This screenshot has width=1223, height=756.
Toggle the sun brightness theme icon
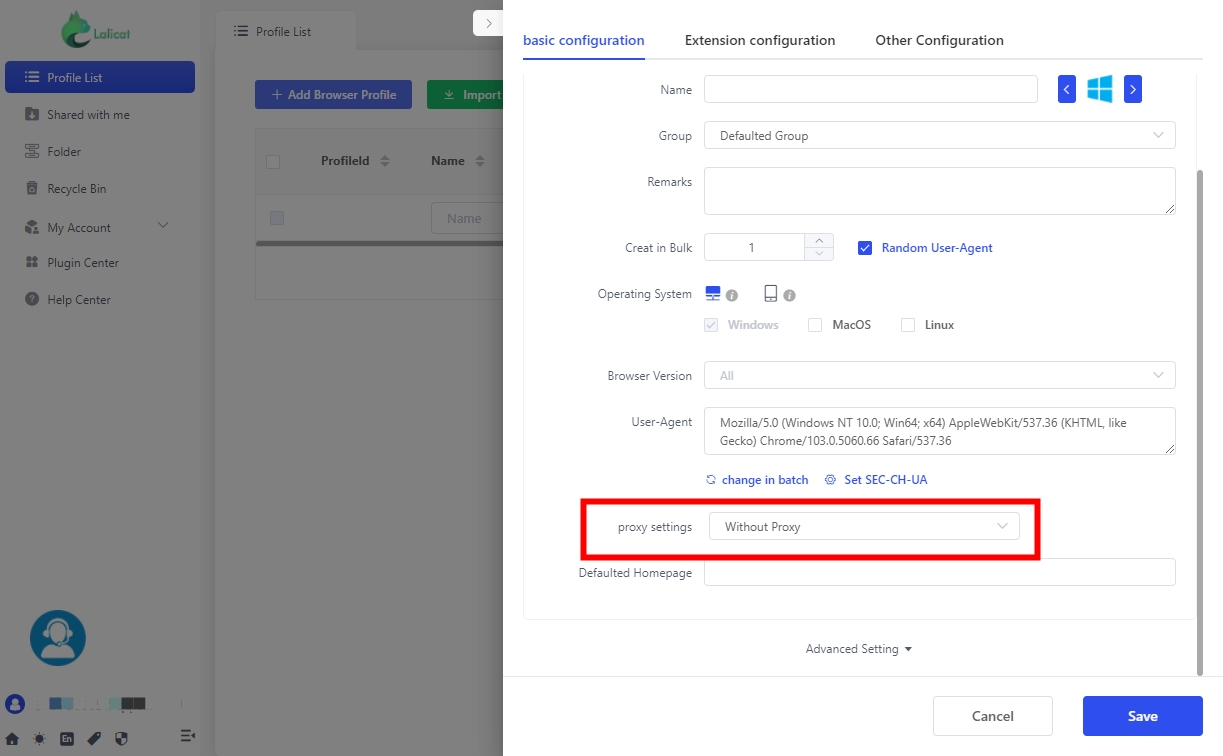pyautogui.click(x=39, y=739)
